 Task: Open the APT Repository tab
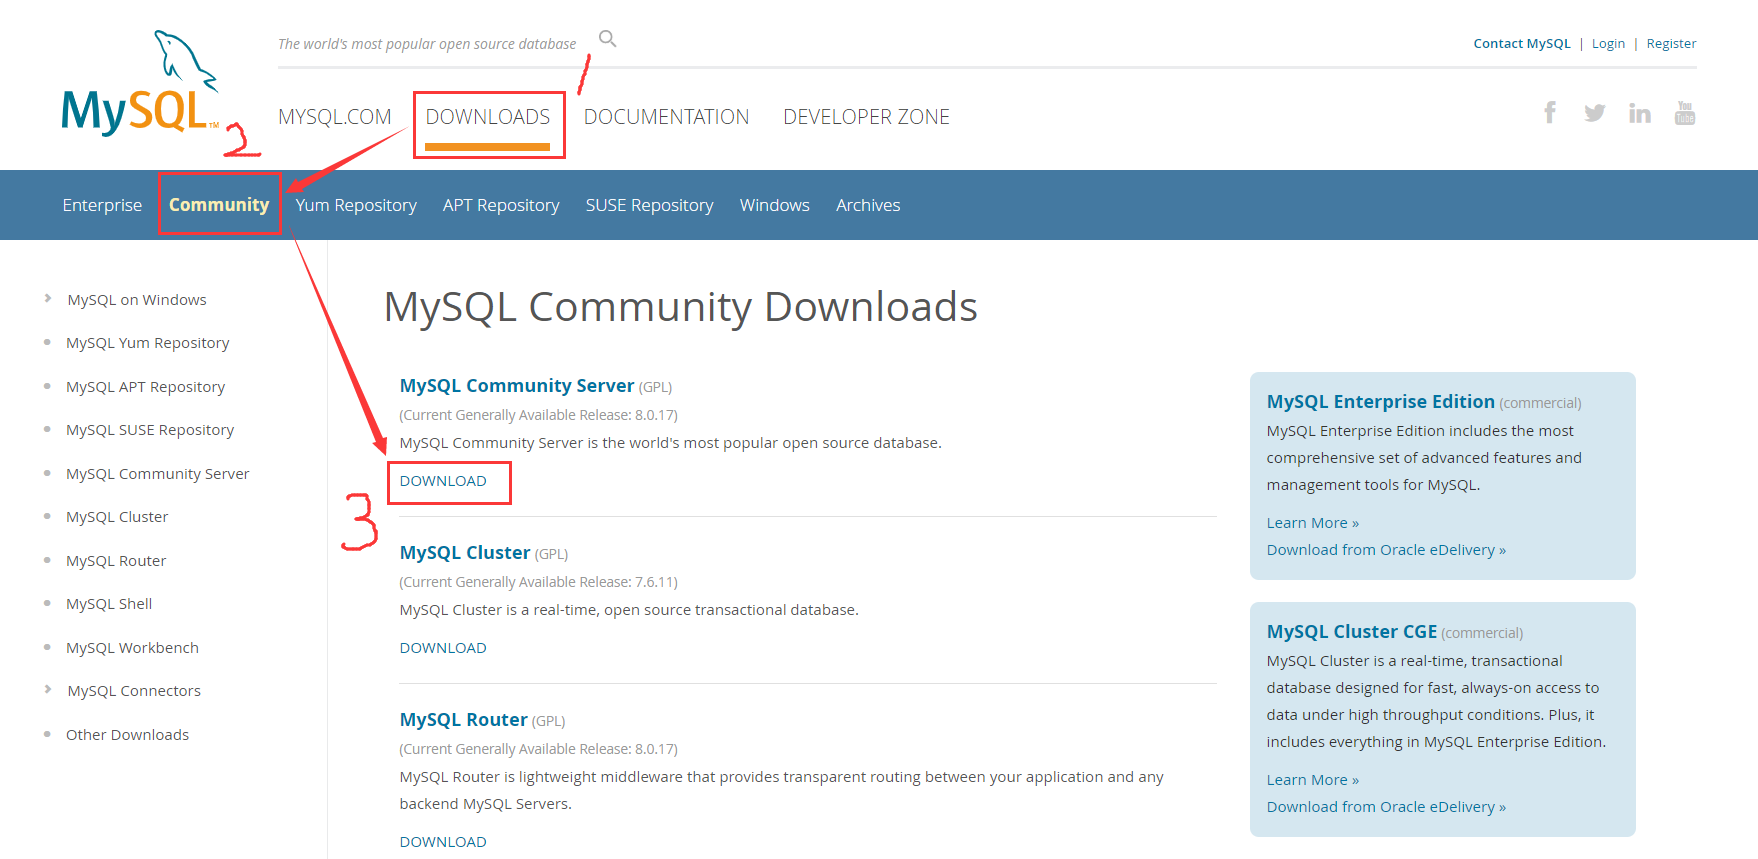click(501, 205)
